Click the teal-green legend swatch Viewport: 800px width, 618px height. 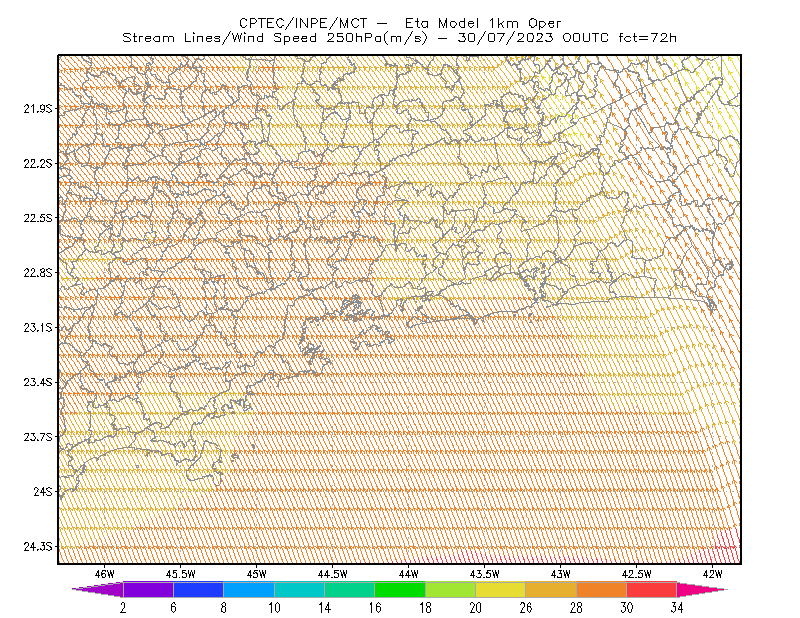coord(349,589)
